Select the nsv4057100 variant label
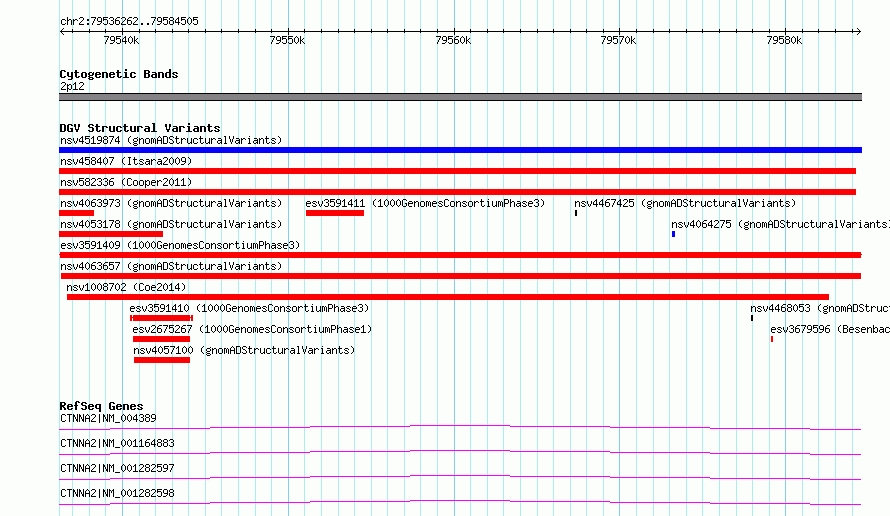The height and width of the screenshot is (516, 890). pyautogui.click(x=244, y=350)
